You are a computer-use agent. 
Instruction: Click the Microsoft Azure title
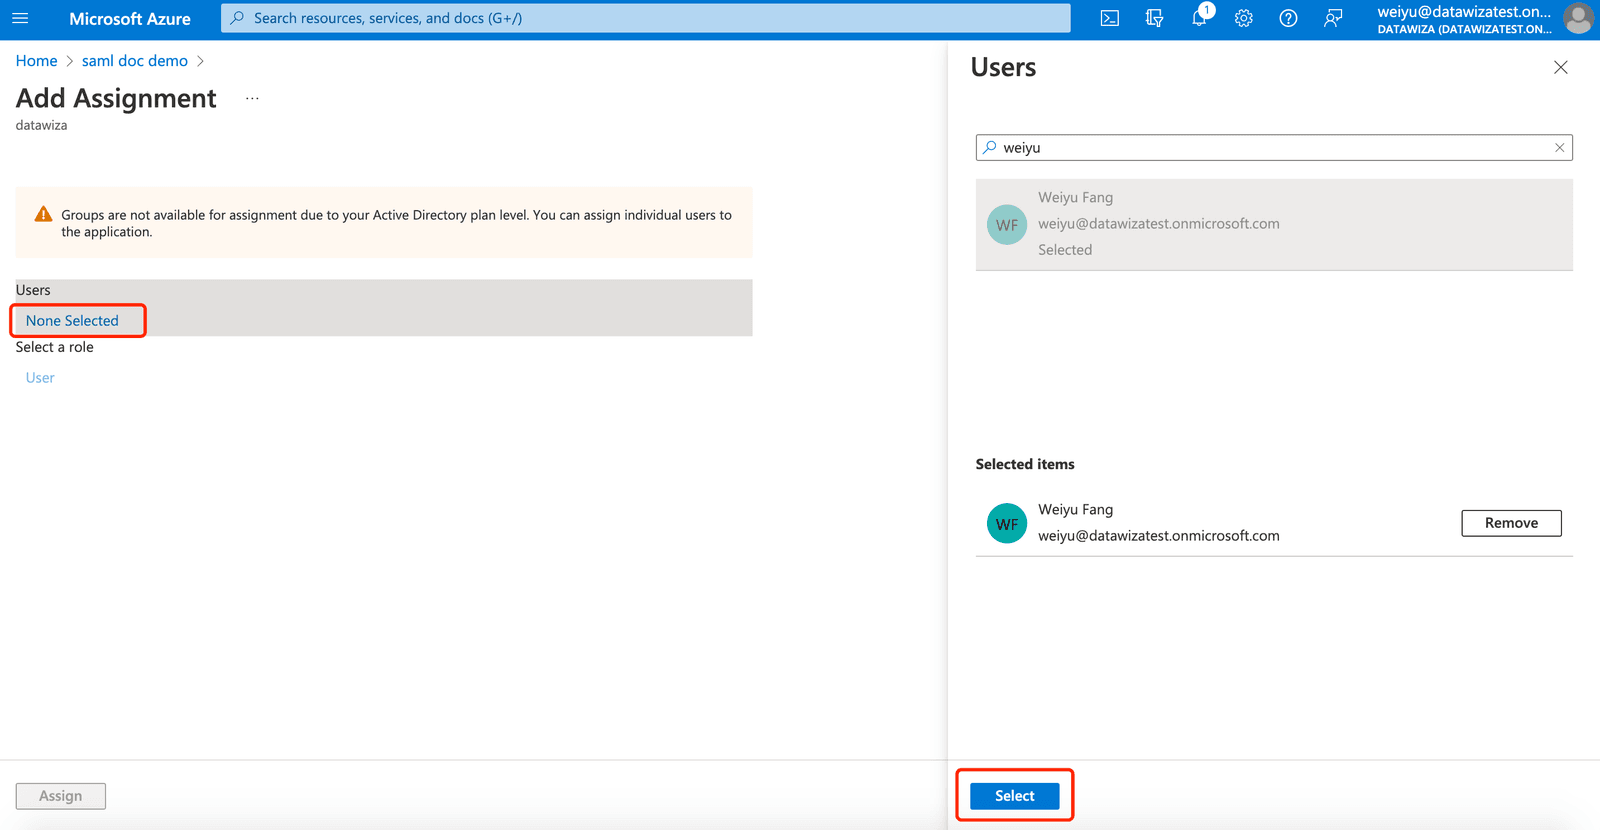coord(130,19)
